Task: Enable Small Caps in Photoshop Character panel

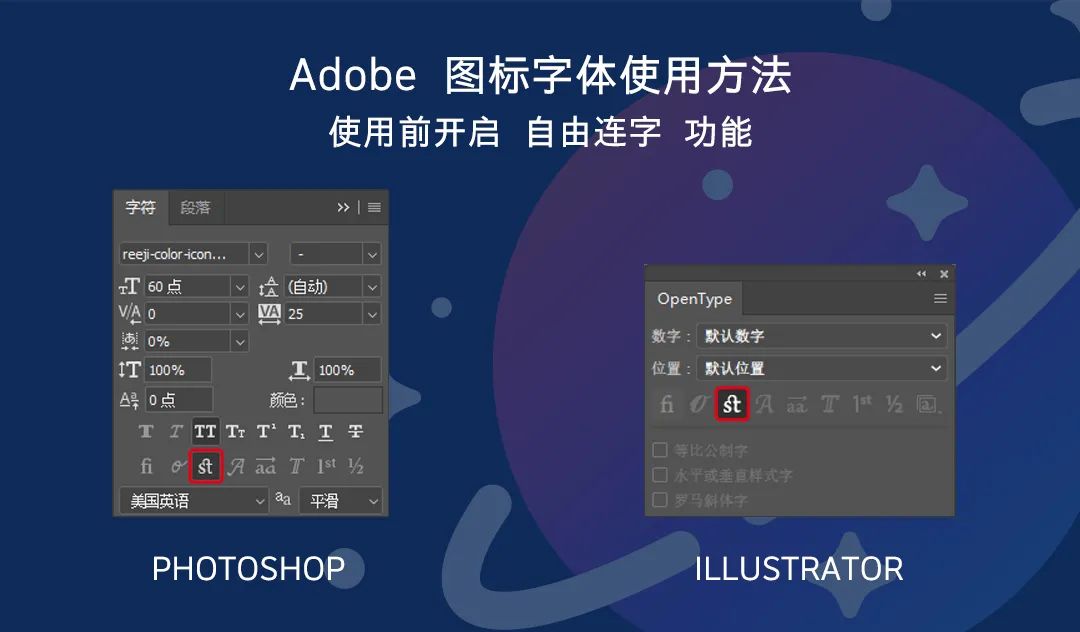Action: point(236,432)
